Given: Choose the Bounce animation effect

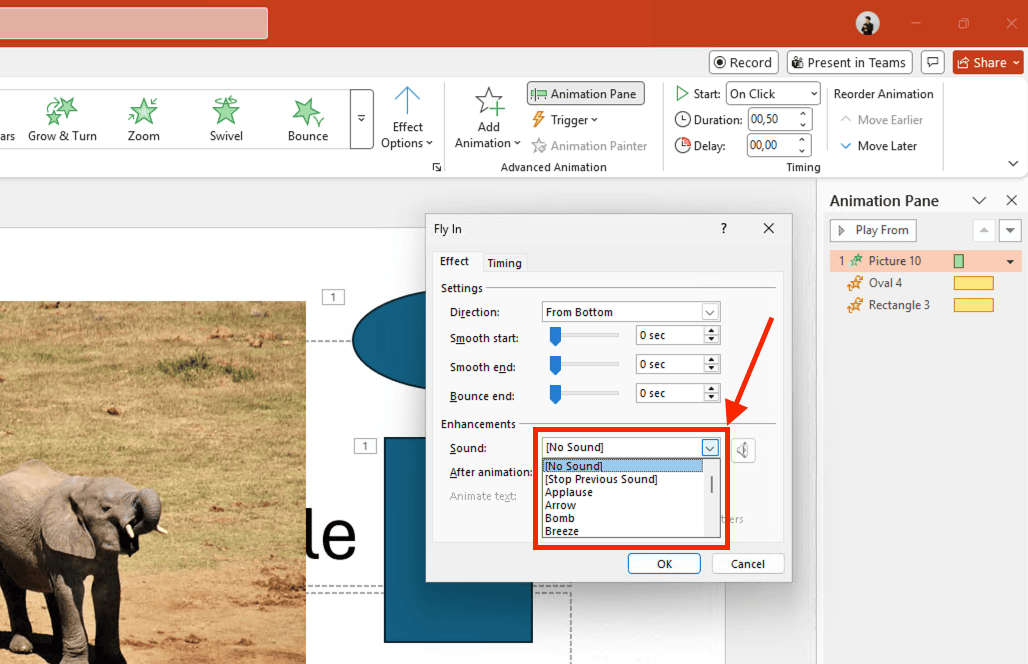Looking at the screenshot, I should coord(307,119).
